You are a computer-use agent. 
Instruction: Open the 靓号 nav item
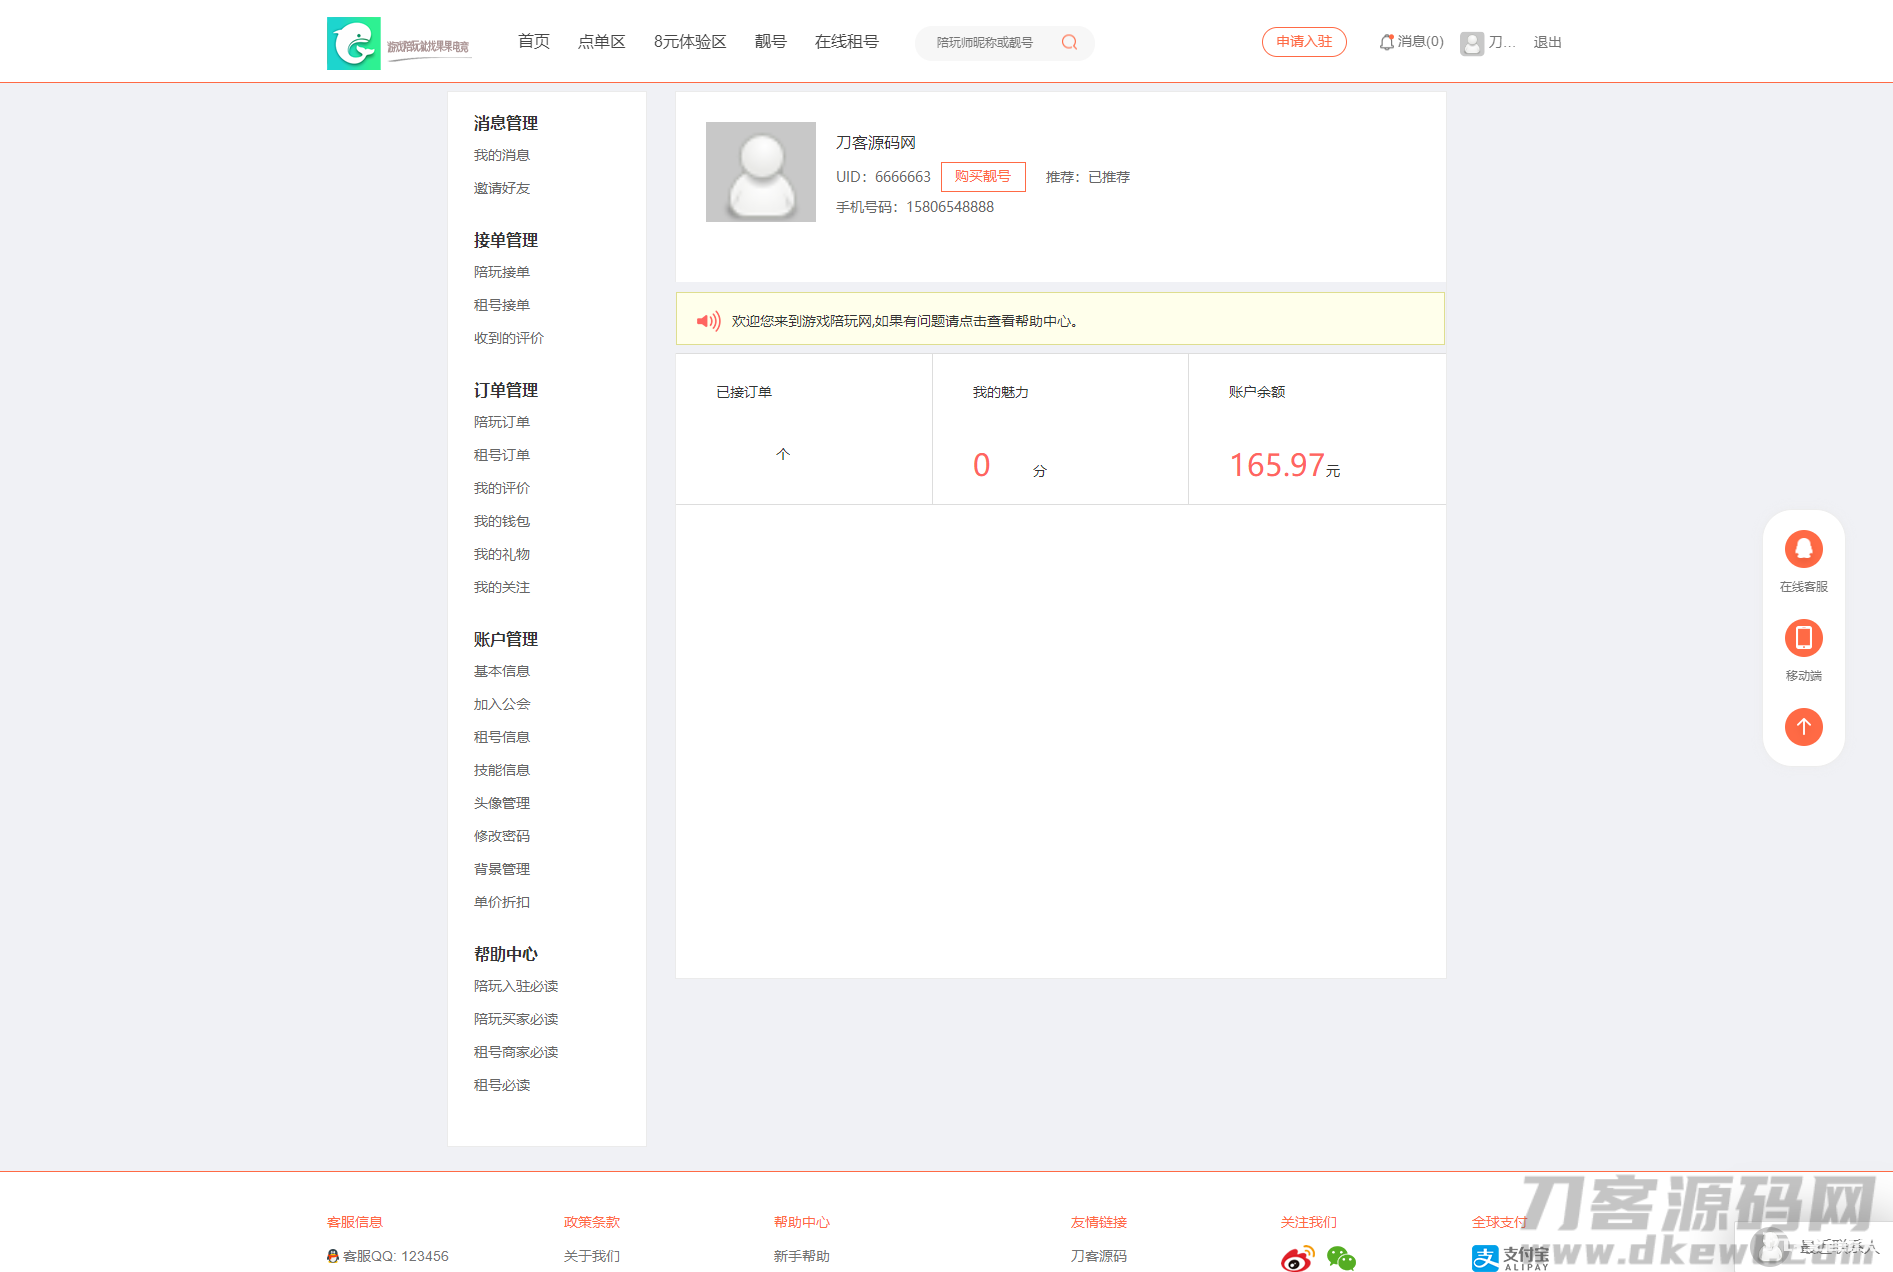click(770, 41)
